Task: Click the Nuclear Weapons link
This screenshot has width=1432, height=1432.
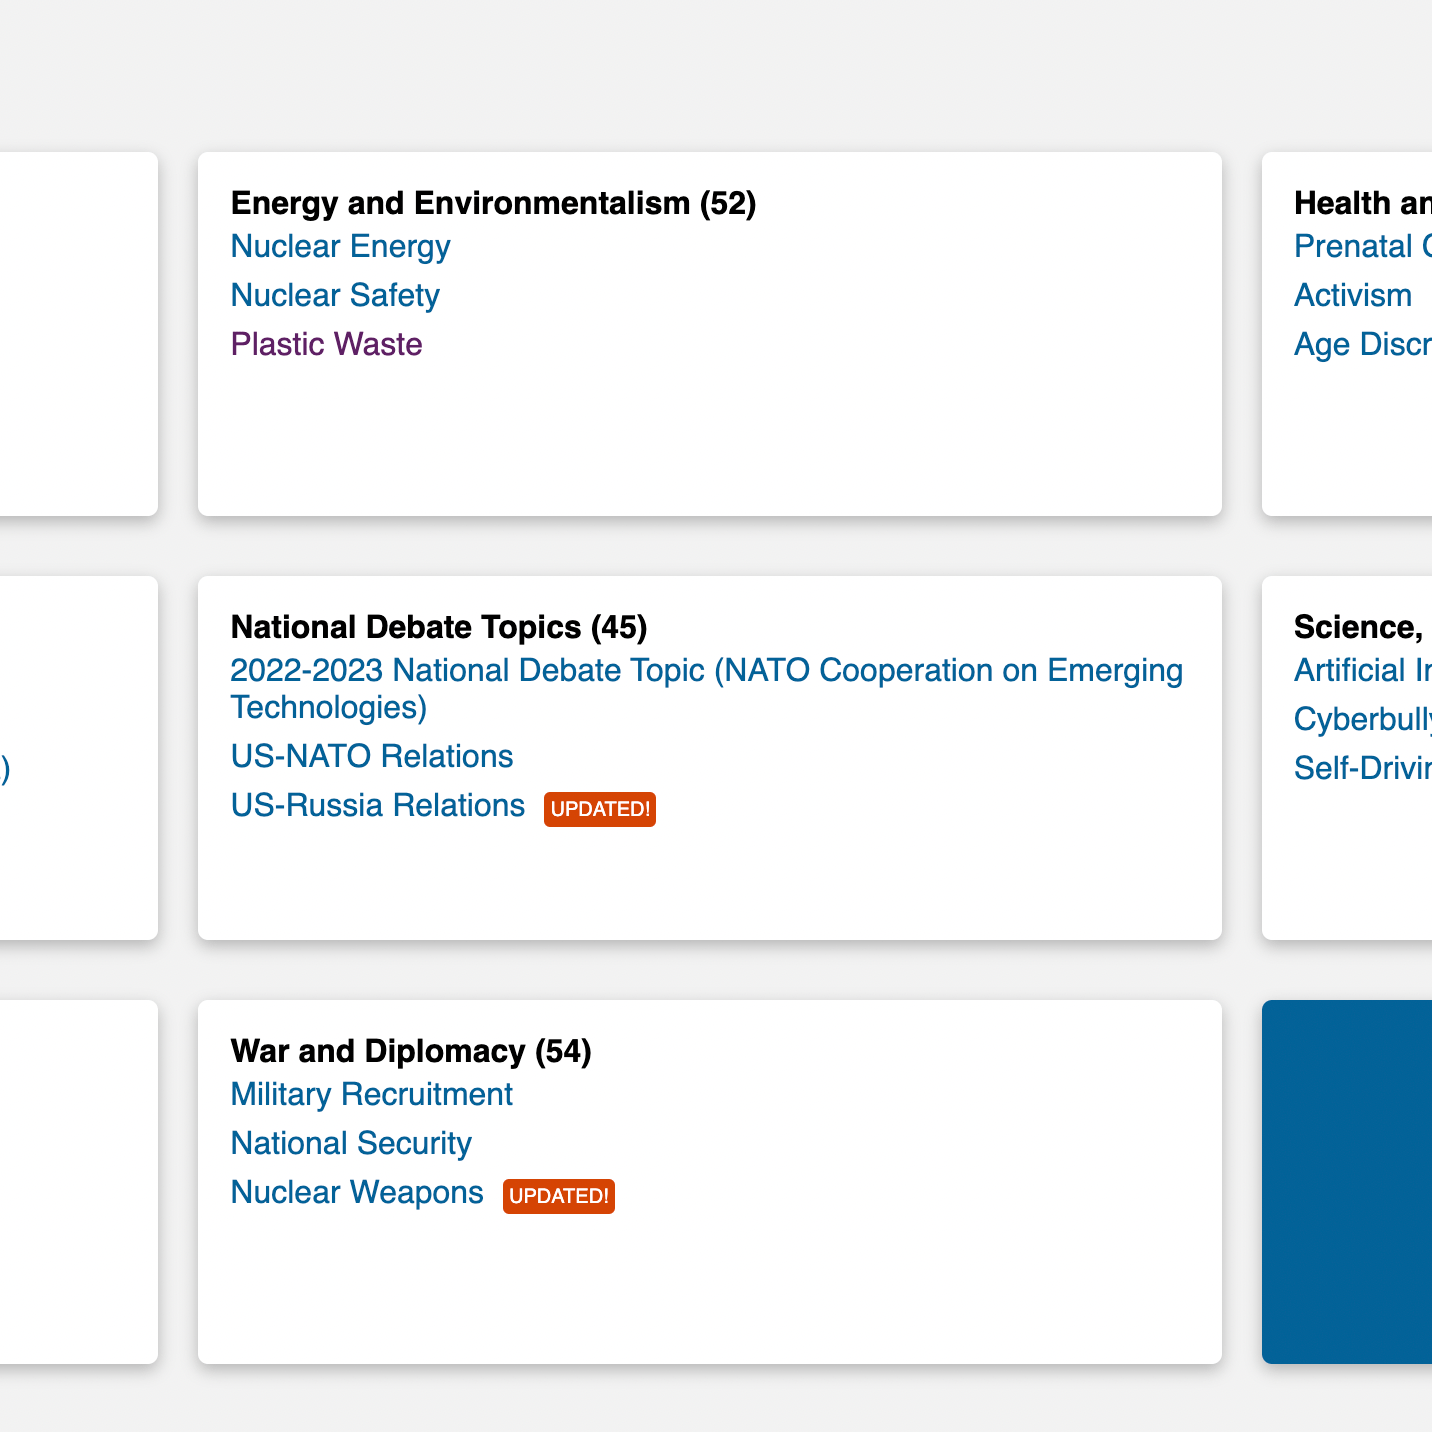Action: coord(356,1193)
